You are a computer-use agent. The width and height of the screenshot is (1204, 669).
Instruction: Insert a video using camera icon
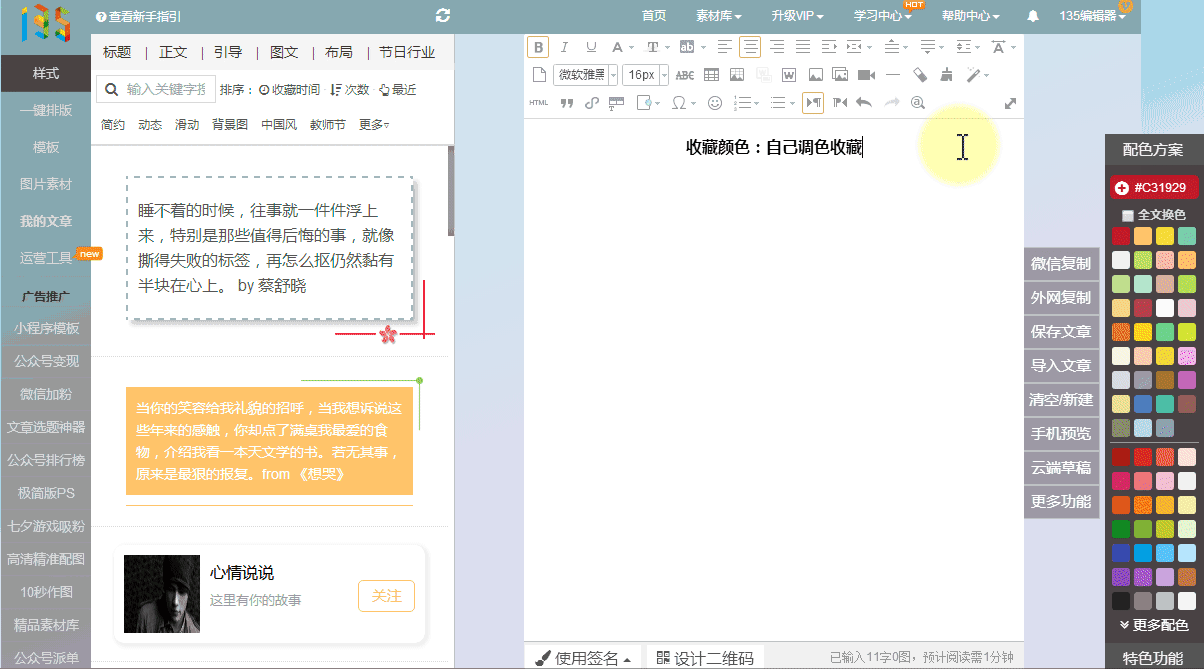(x=866, y=75)
